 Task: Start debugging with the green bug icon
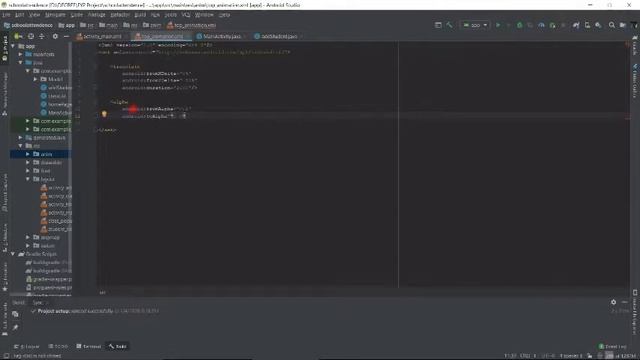[x=520, y=25]
